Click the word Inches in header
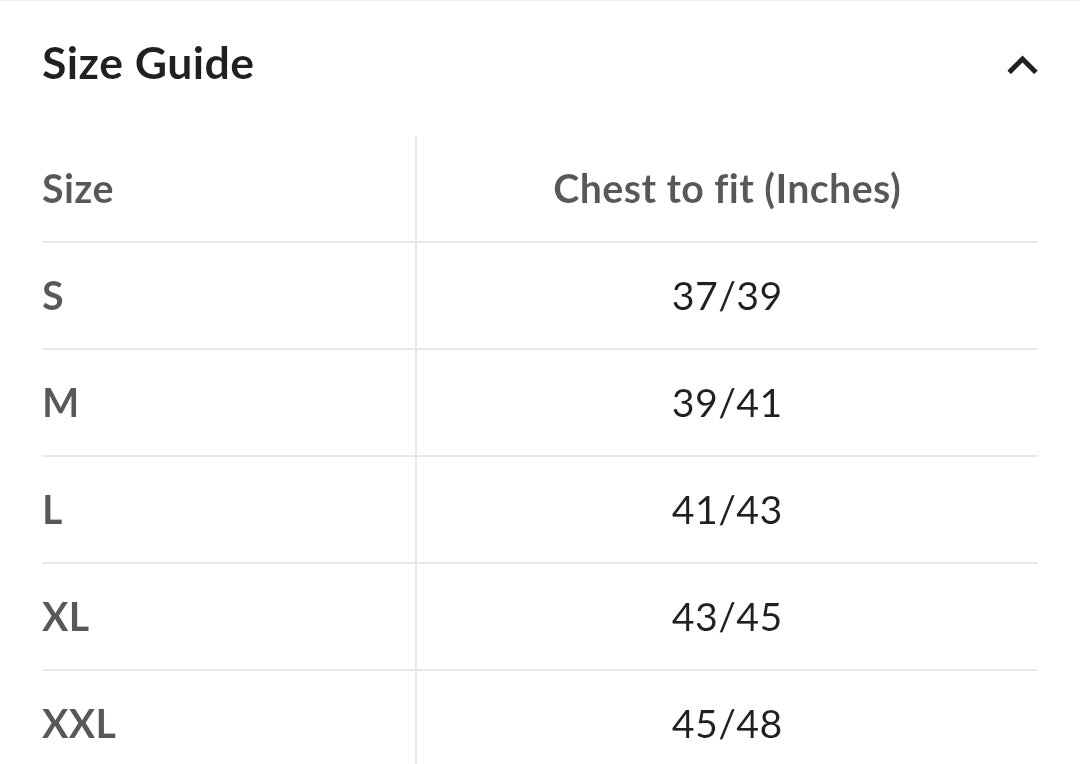Screen dimensions: 1080x764 [x=833, y=189]
